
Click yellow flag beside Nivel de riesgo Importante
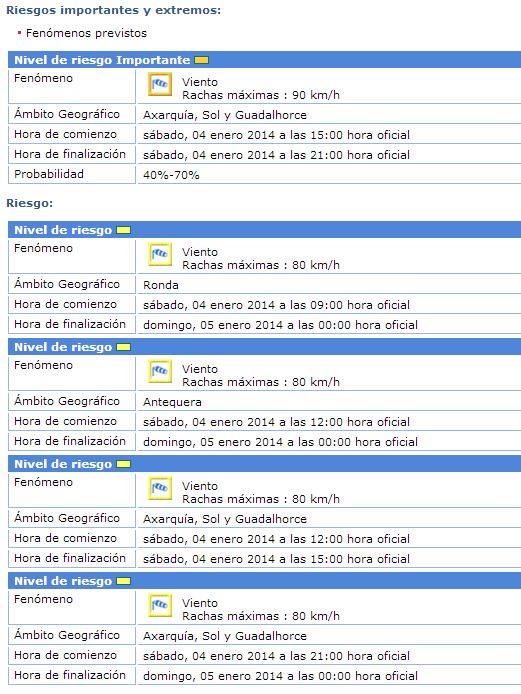coord(201,60)
